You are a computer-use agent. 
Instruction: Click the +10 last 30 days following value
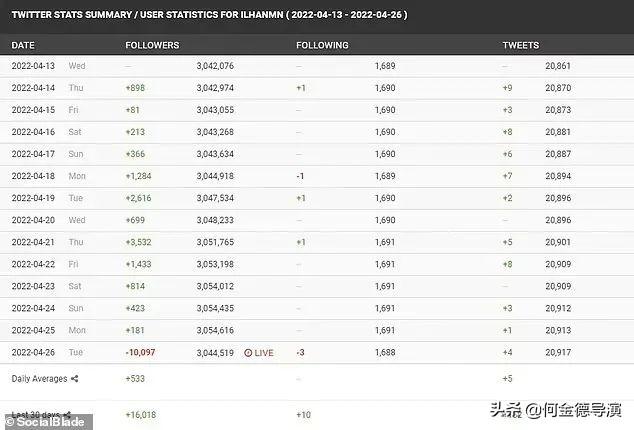pos(303,415)
